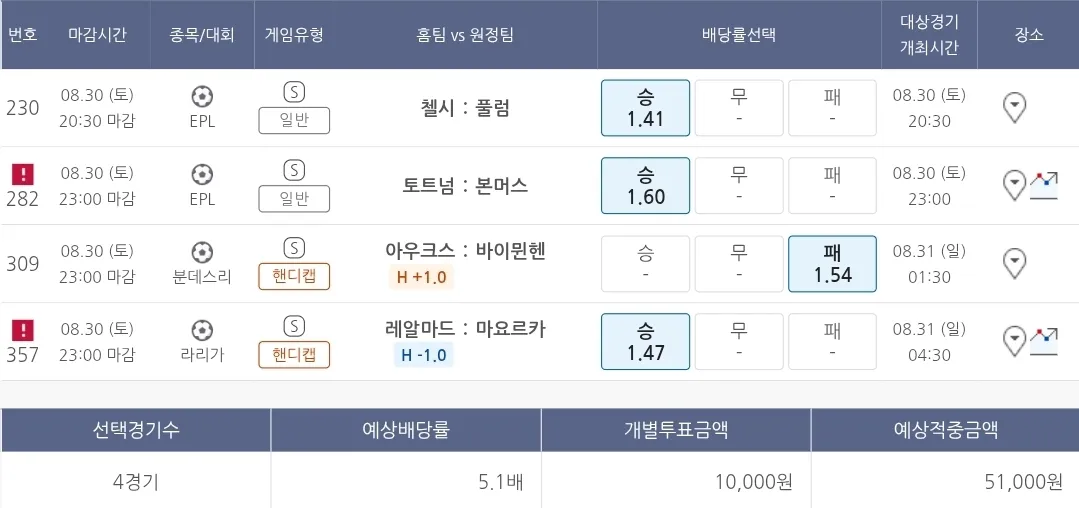Select the 무 option for 토트넘 vs 본머스
The image size is (1079, 508).
[x=739, y=186]
